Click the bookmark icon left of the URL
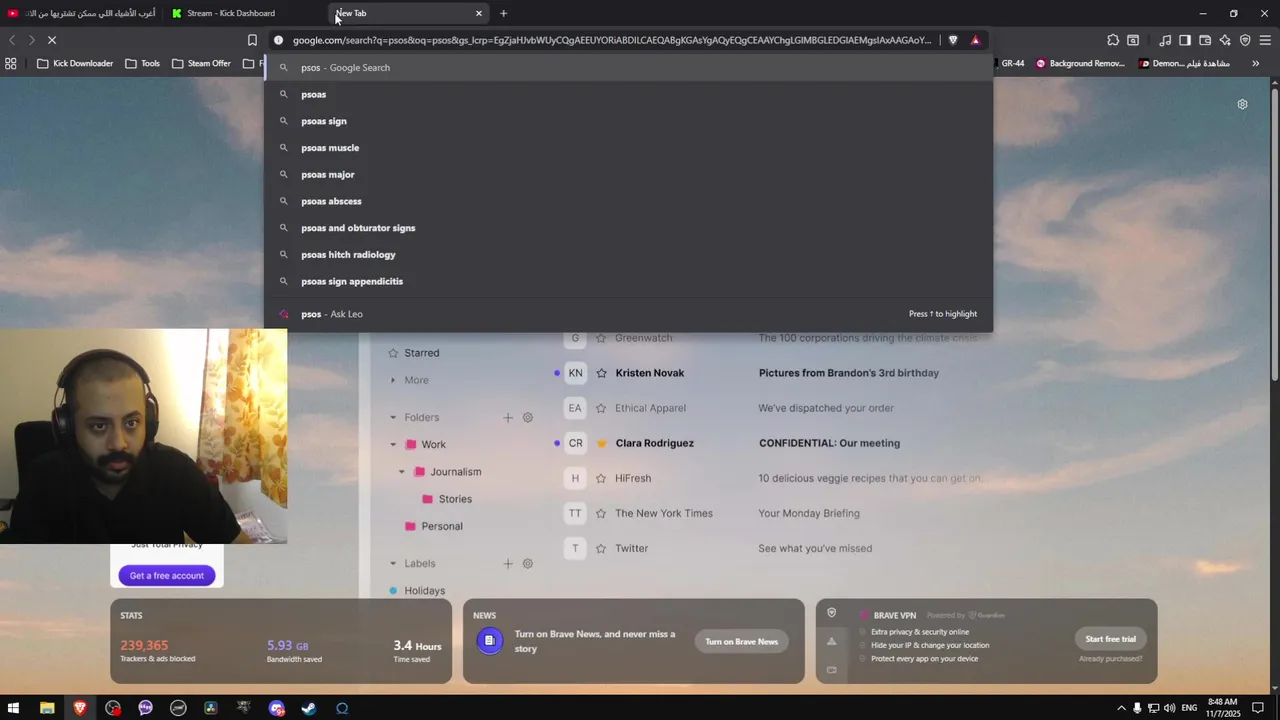The height and width of the screenshot is (720, 1280). click(252, 40)
